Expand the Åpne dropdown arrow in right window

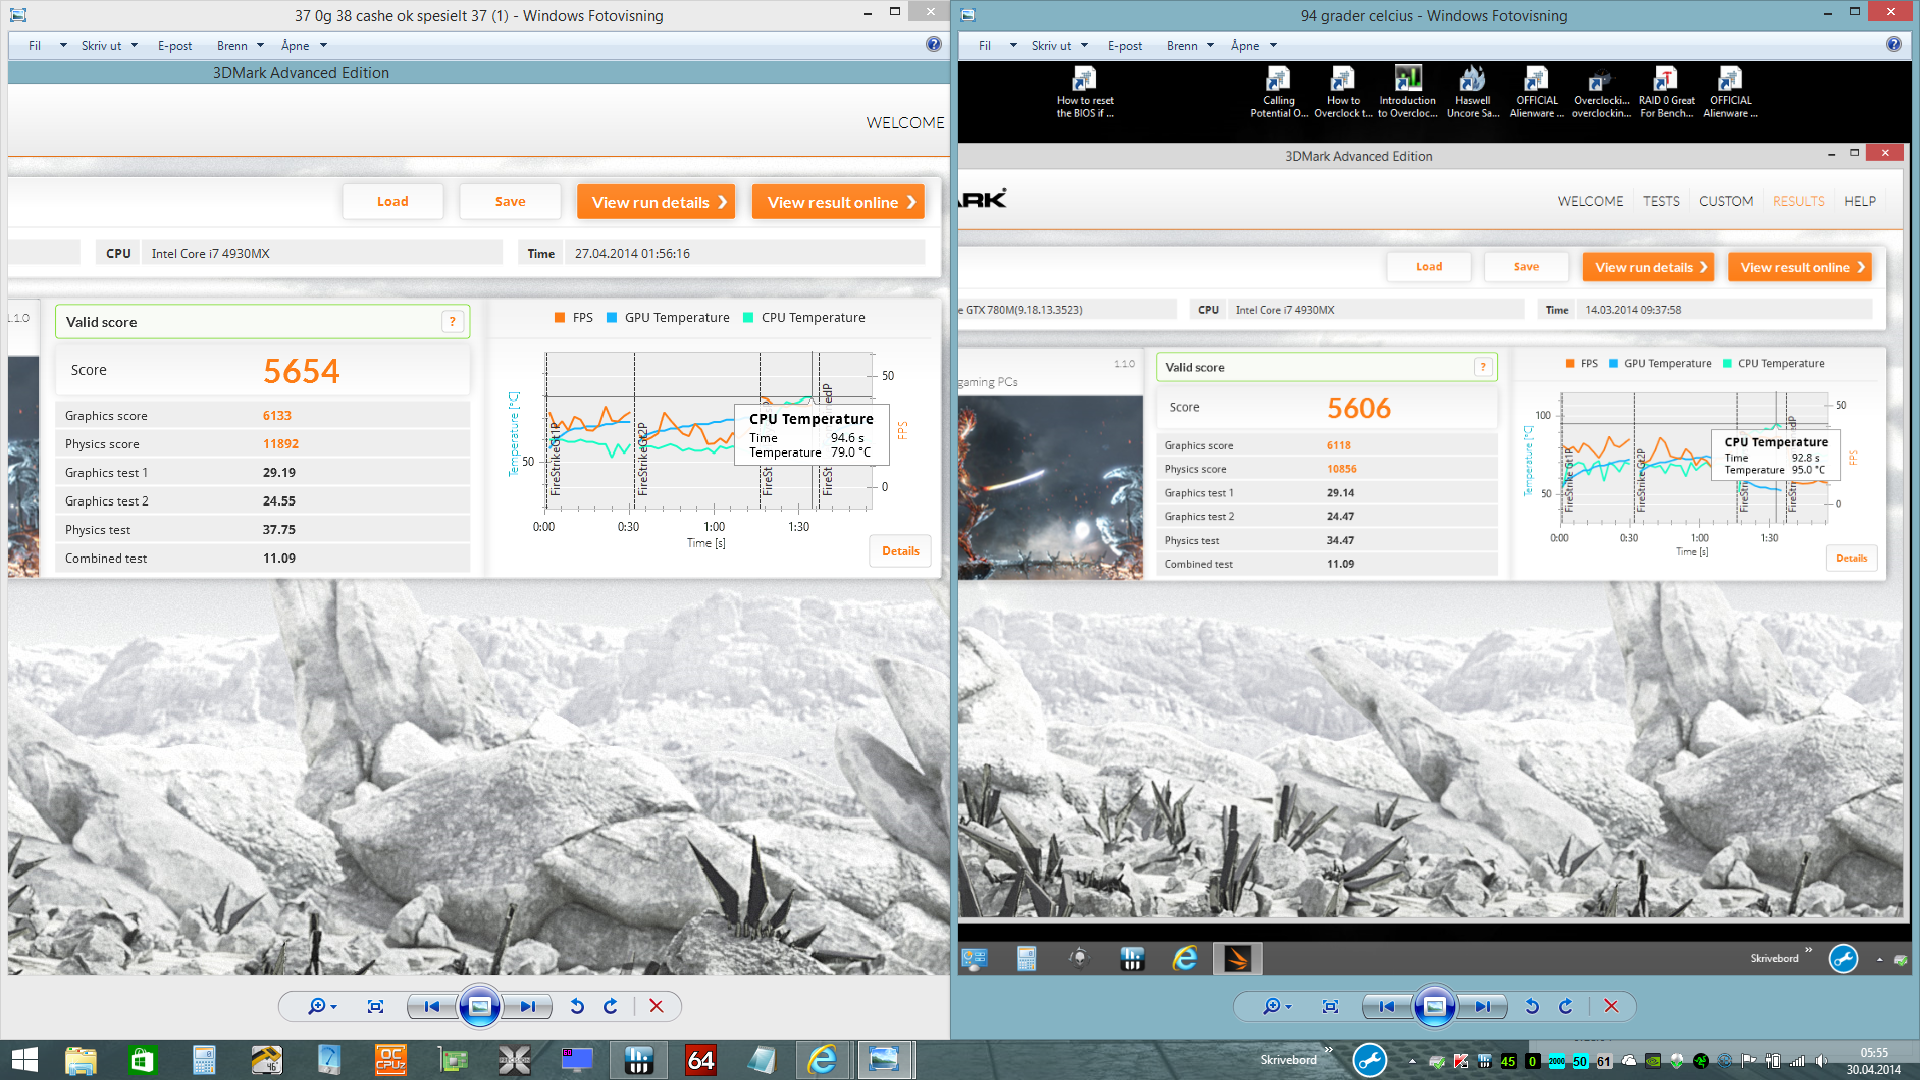1273,46
